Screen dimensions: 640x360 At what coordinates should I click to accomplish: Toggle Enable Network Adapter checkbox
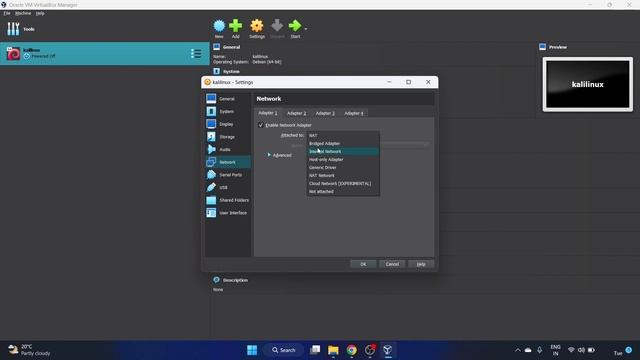(x=261, y=125)
